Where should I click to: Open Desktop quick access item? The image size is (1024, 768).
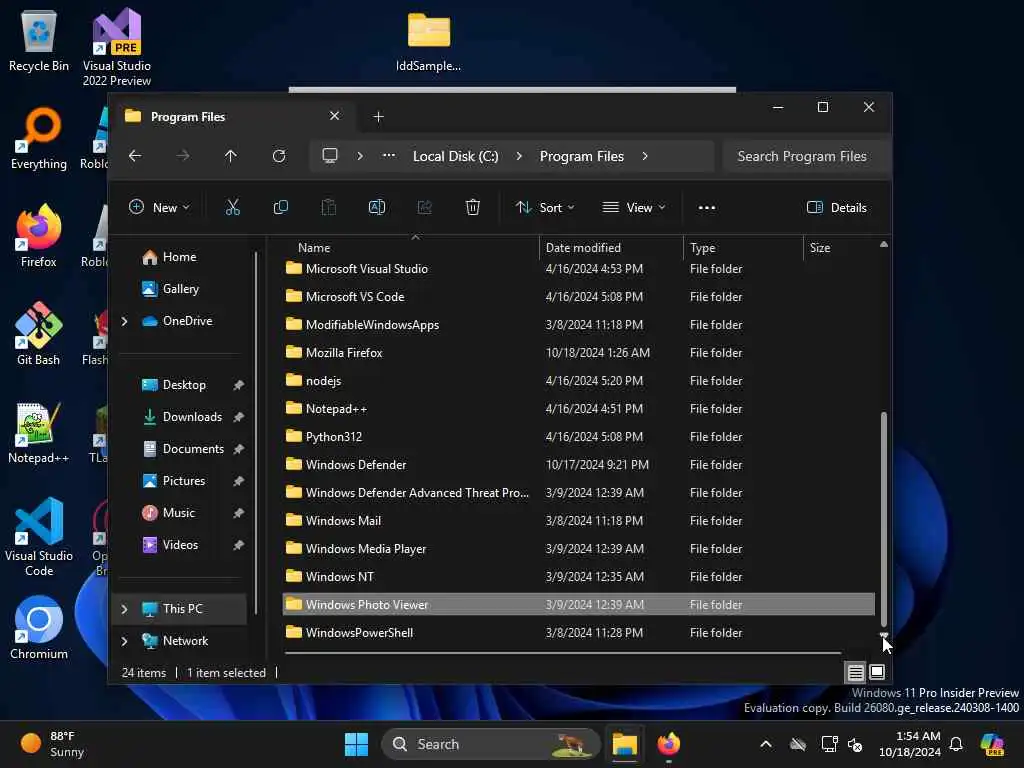point(184,385)
